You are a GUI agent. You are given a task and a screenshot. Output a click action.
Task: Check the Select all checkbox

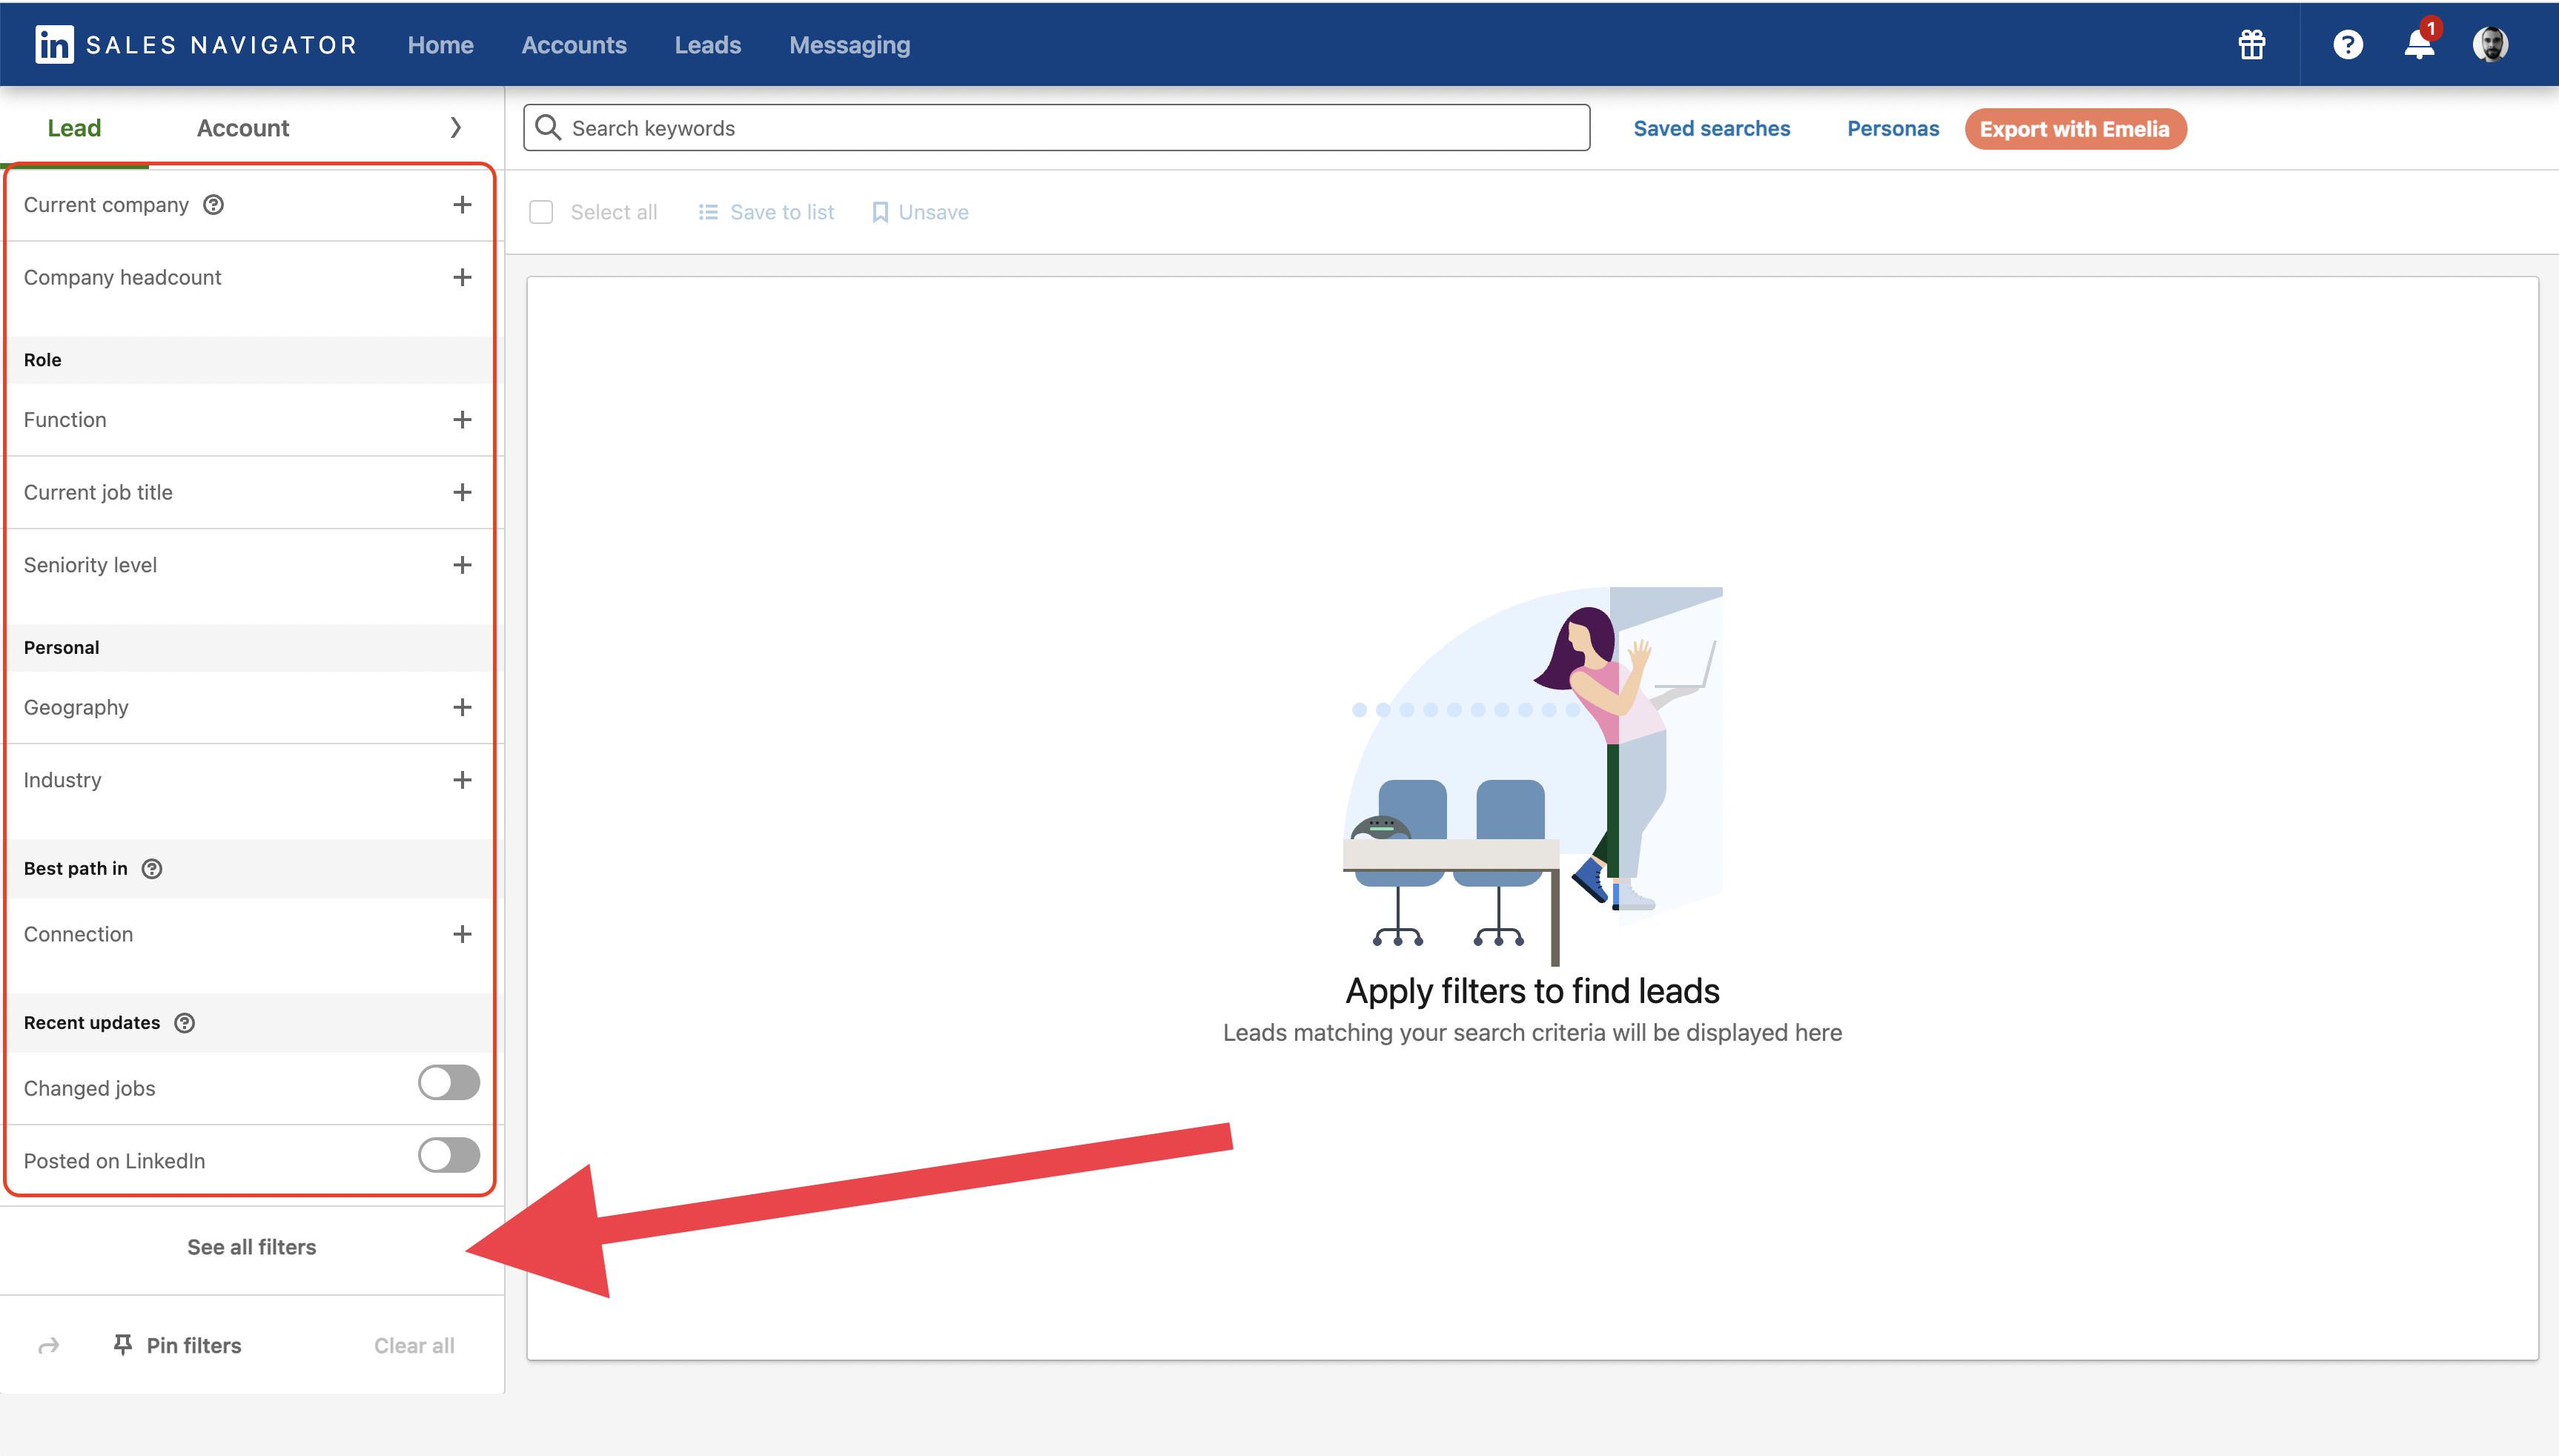coord(541,211)
